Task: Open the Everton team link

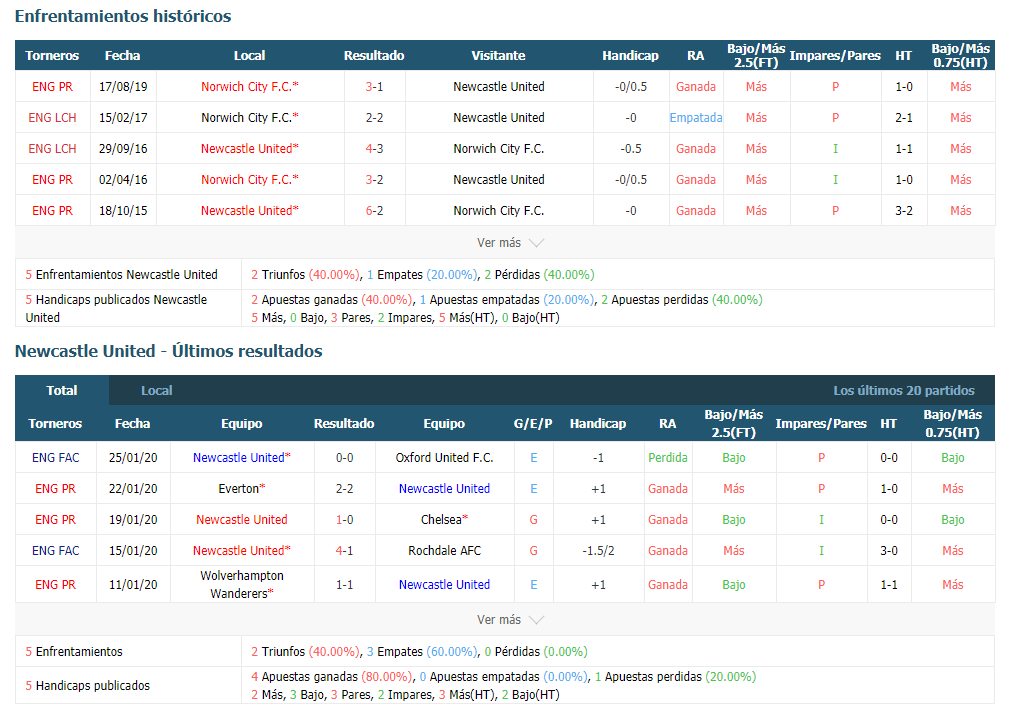Action: pyautogui.click(x=241, y=489)
